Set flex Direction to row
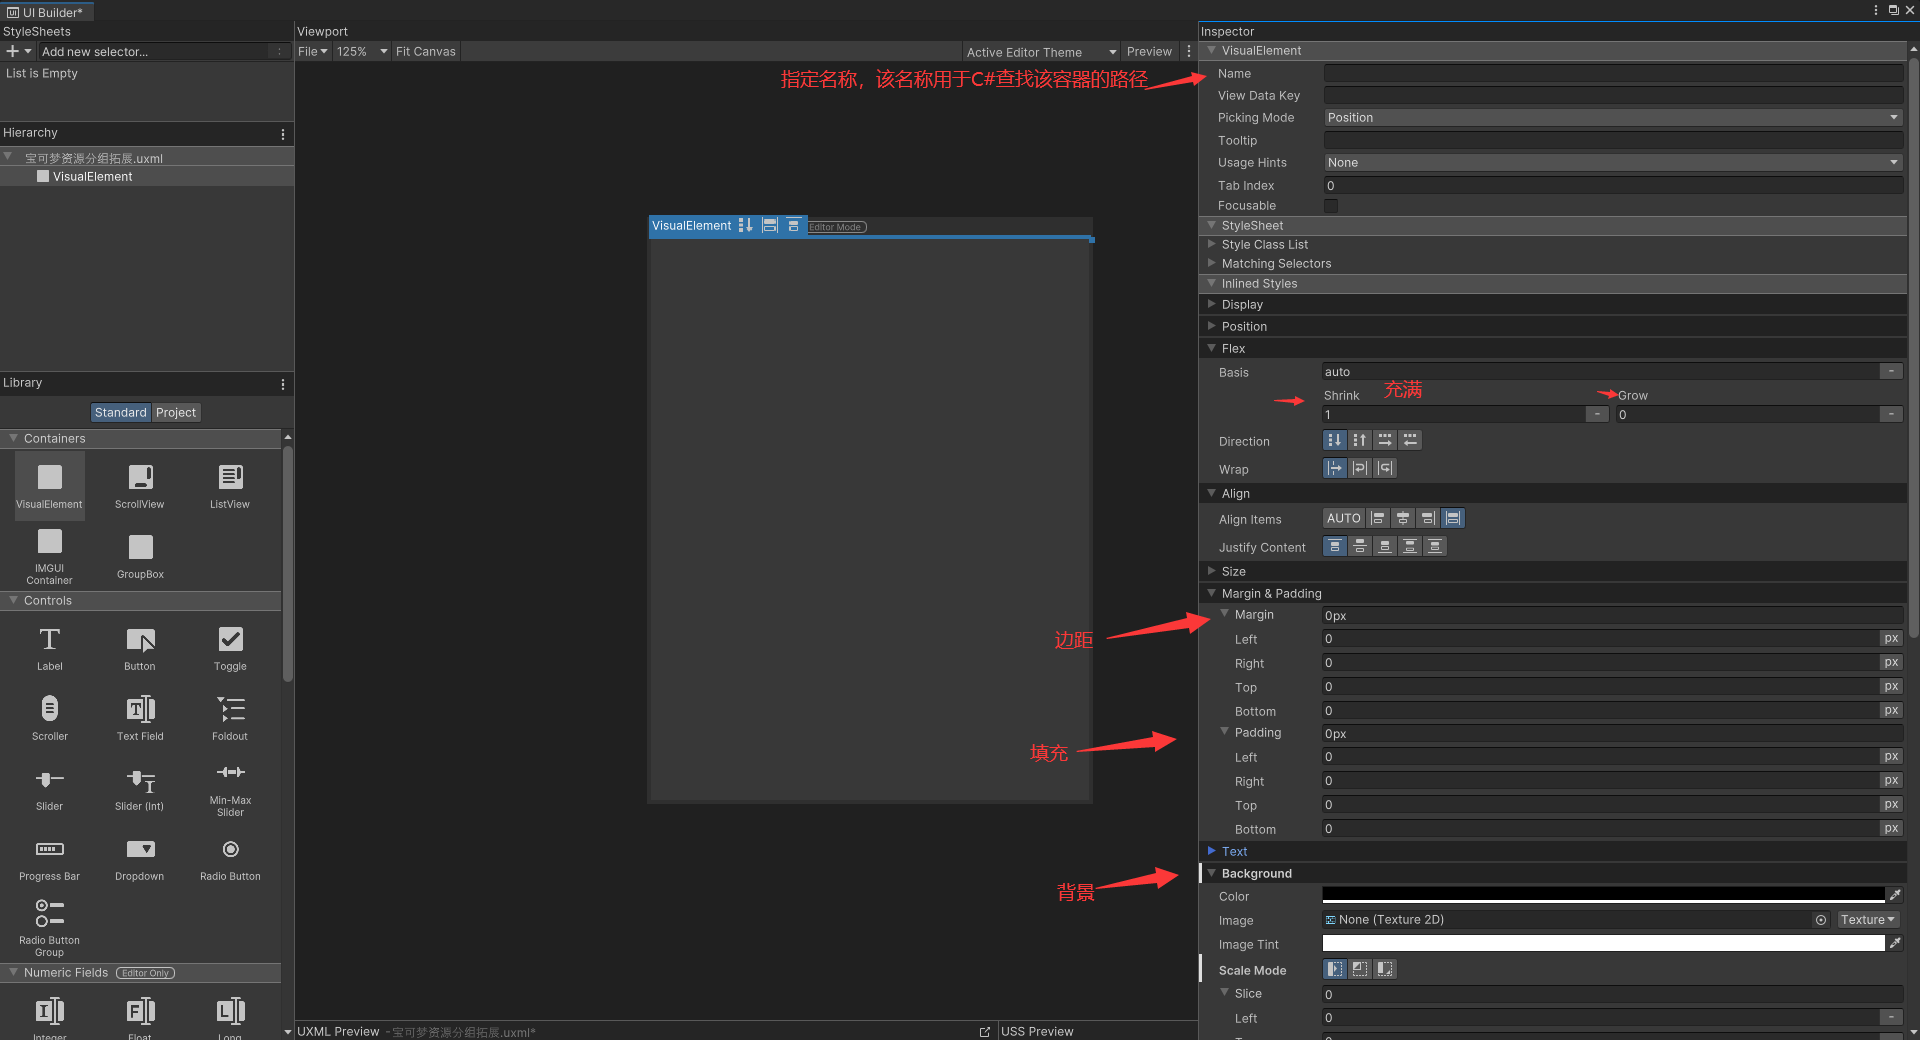Image resolution: width=1920 pixels, height=1040 pixels. click(1385, 440)
